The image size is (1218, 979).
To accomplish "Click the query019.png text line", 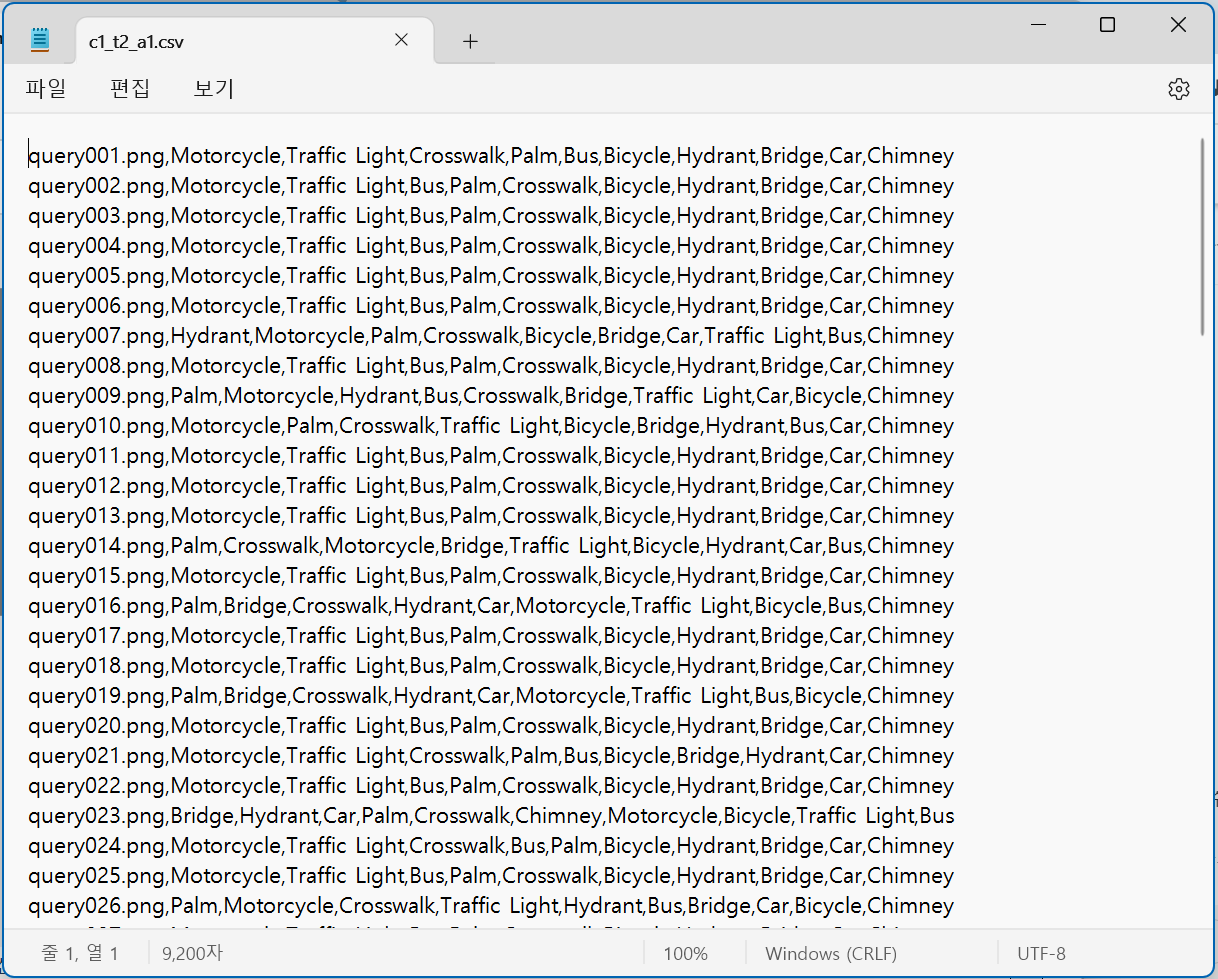I will click(491, 696).
